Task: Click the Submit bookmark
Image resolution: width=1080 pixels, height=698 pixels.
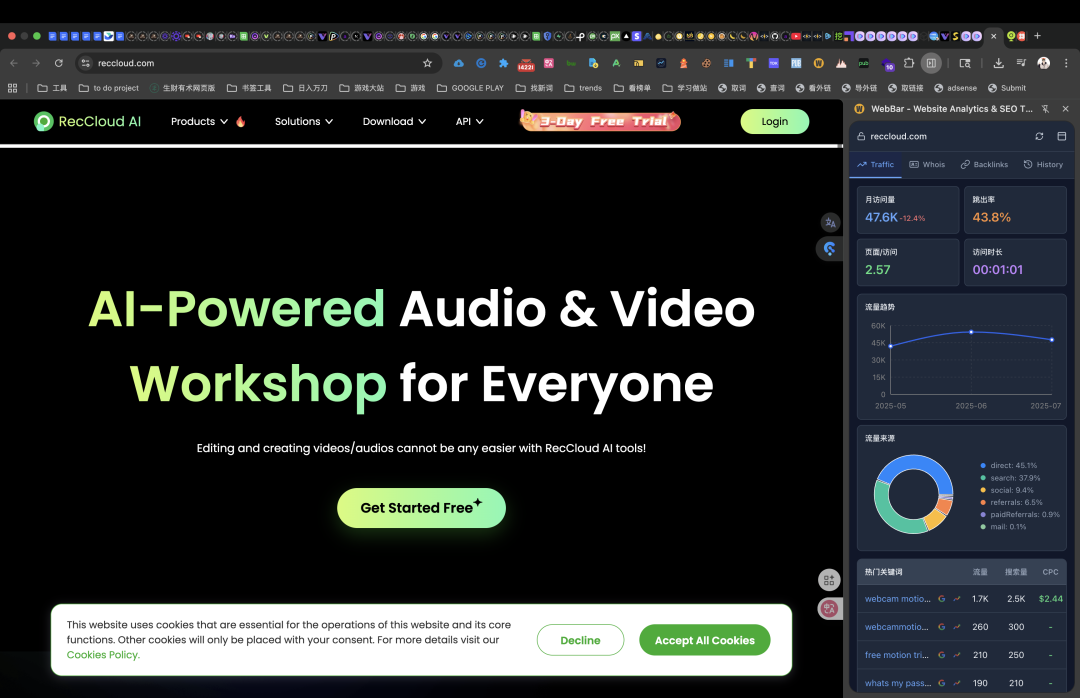Action: click(x=1006, y=88)
